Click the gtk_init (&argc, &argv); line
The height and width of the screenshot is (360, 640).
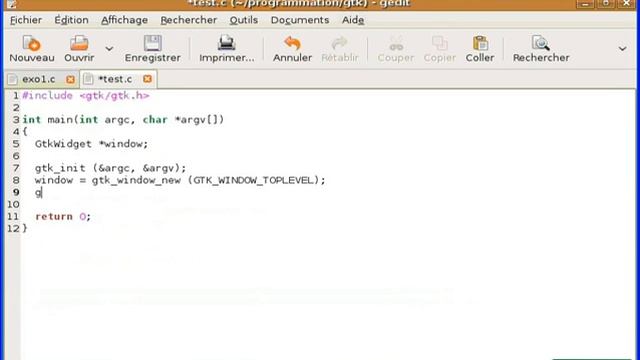point(110,168)
